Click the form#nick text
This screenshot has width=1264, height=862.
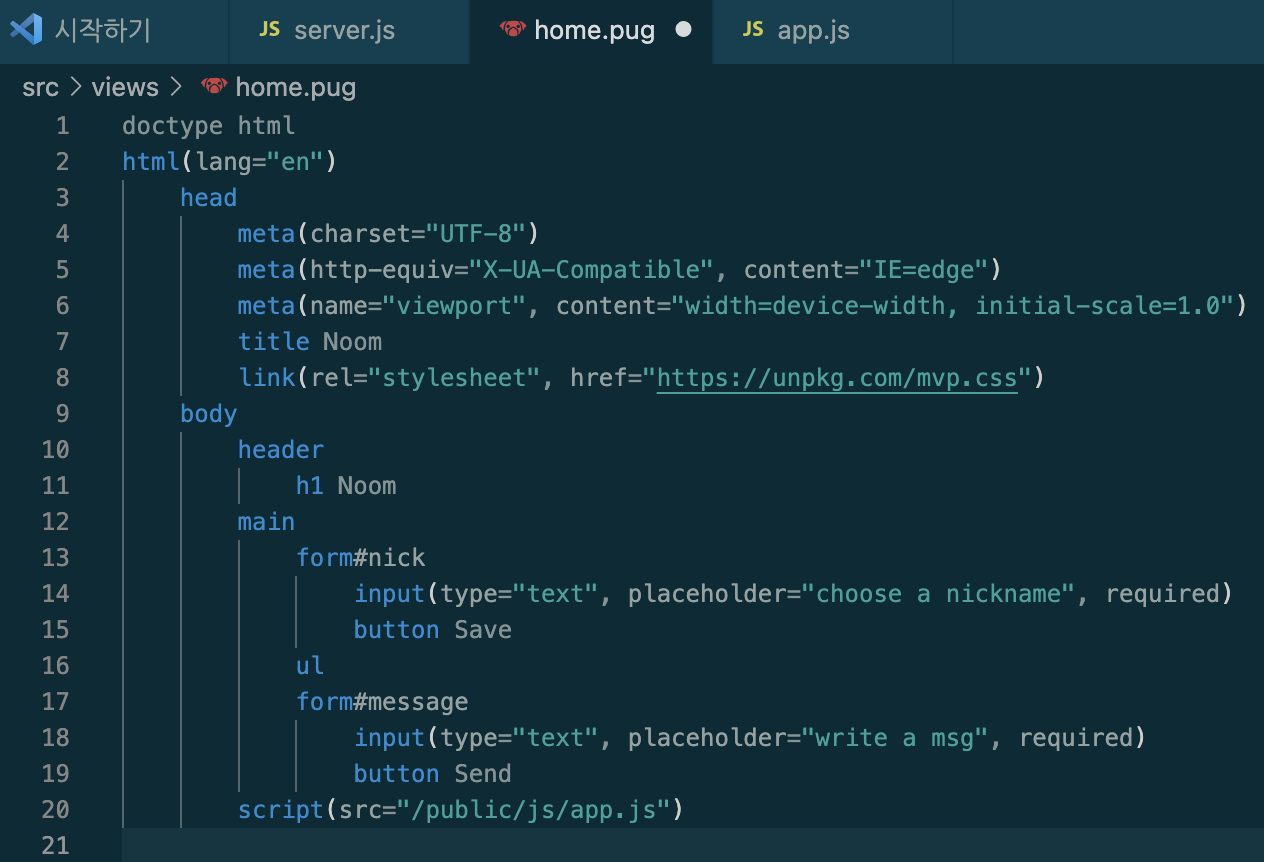(361, 558)
